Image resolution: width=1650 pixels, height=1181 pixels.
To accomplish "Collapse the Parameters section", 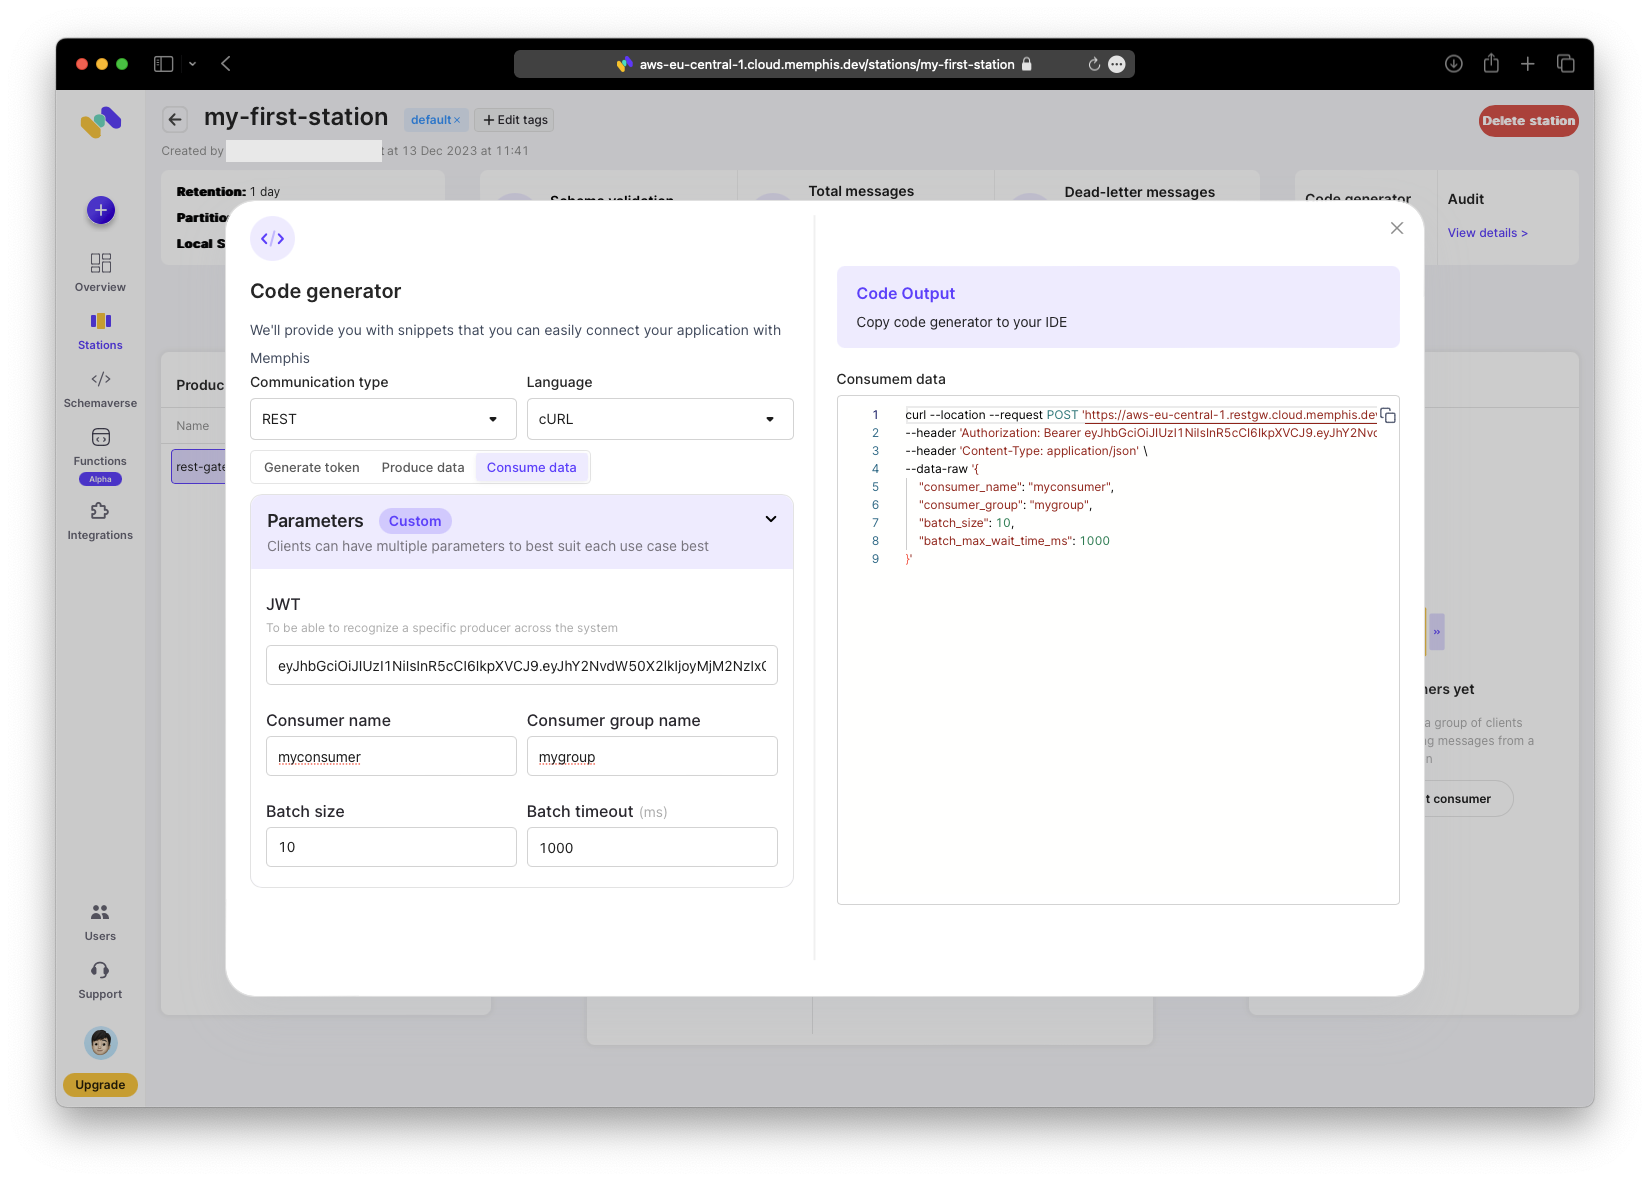I will click(x=770, y=519).
